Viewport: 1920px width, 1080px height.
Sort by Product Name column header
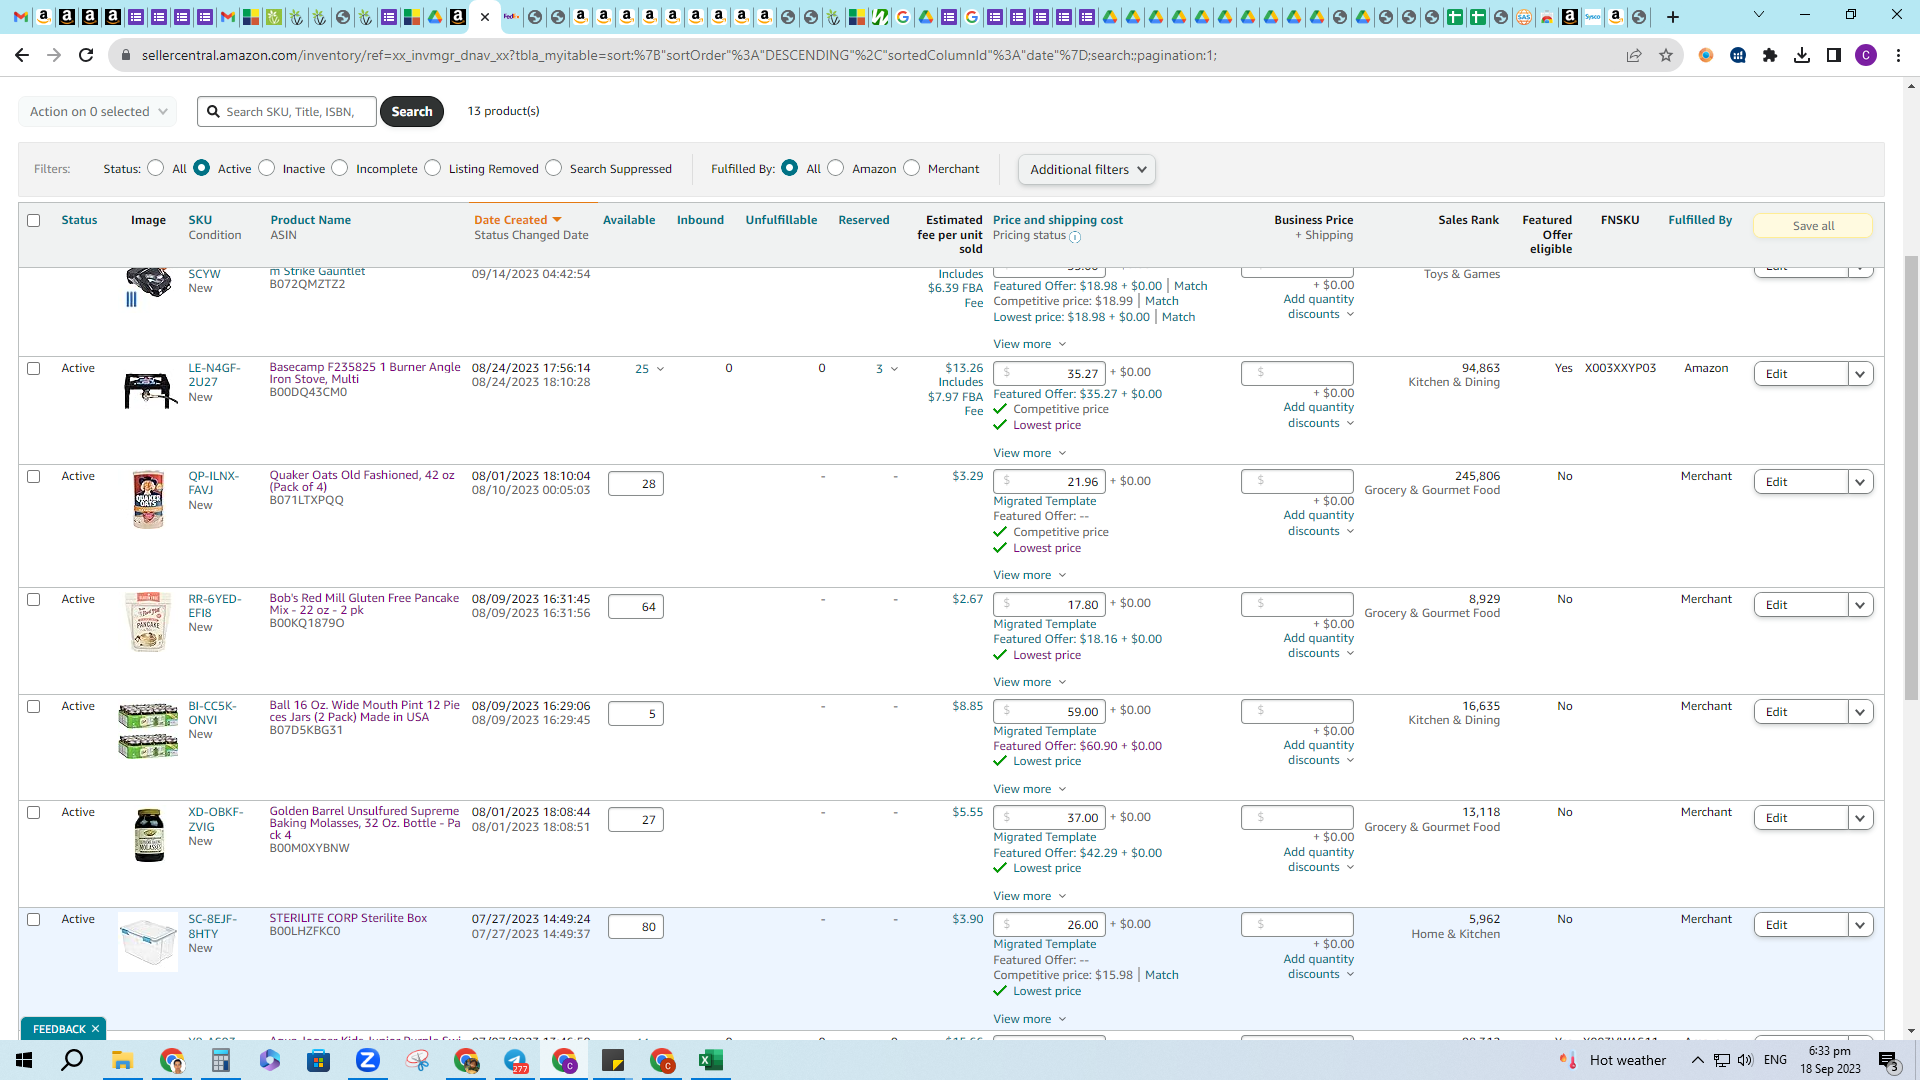(x=310, y=220)
